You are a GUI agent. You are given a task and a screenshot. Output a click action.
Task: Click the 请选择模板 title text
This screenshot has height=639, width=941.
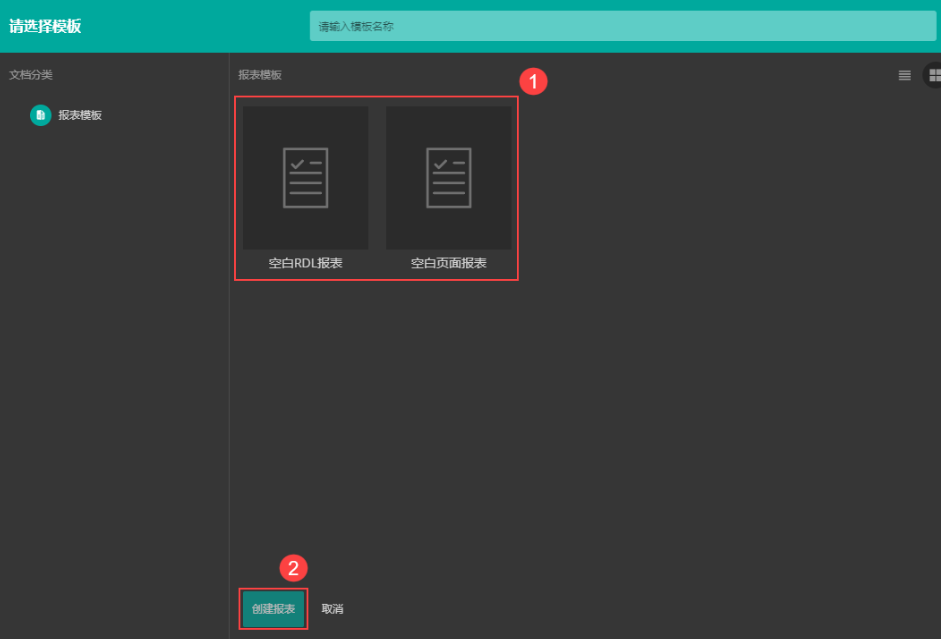point(45,26)
